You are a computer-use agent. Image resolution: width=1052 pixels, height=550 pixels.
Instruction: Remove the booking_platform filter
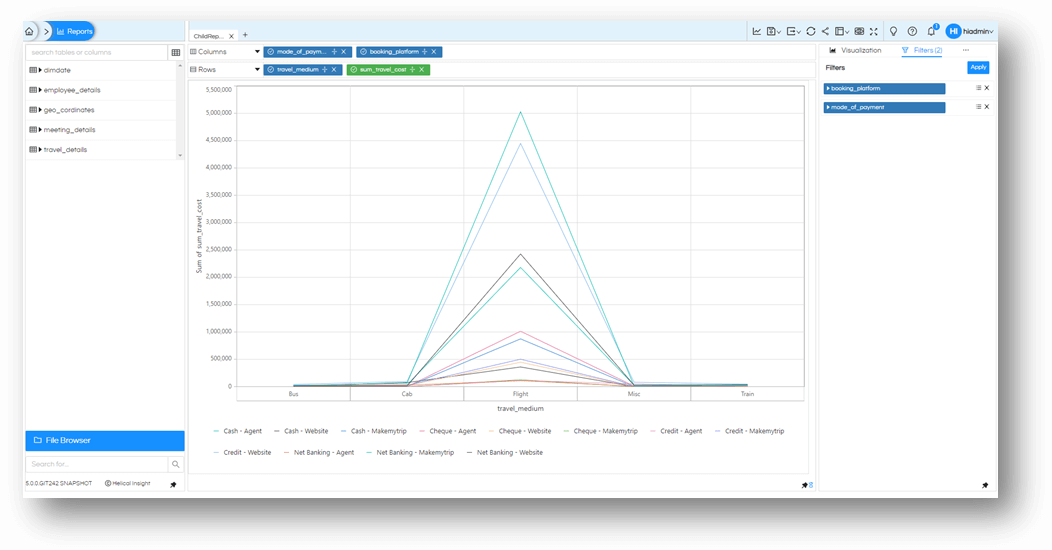pyautogui.click(x=986, y=88)
